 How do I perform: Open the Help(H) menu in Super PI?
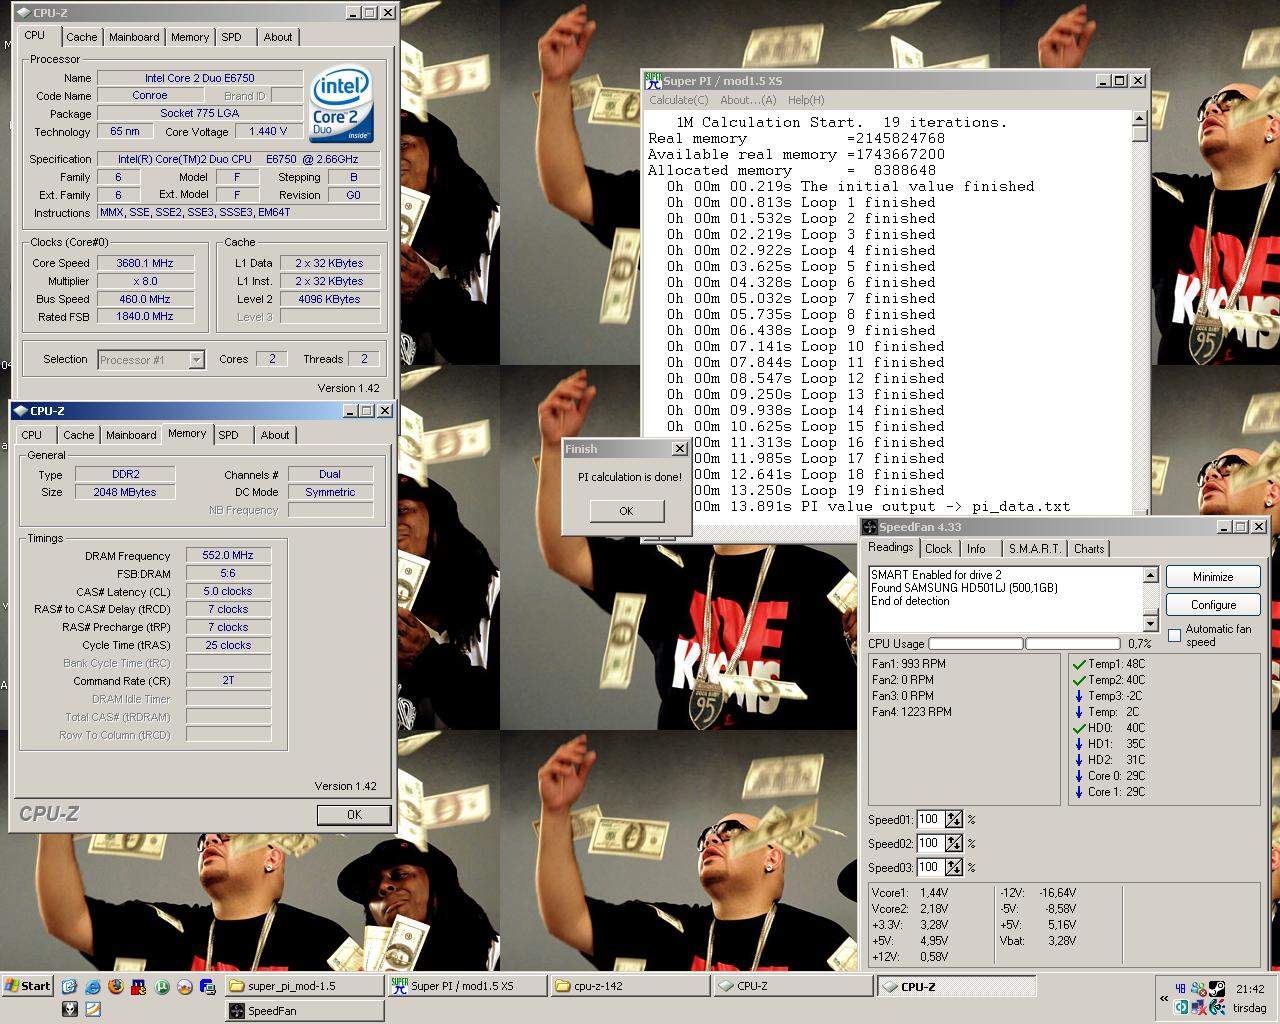[806, 100]
